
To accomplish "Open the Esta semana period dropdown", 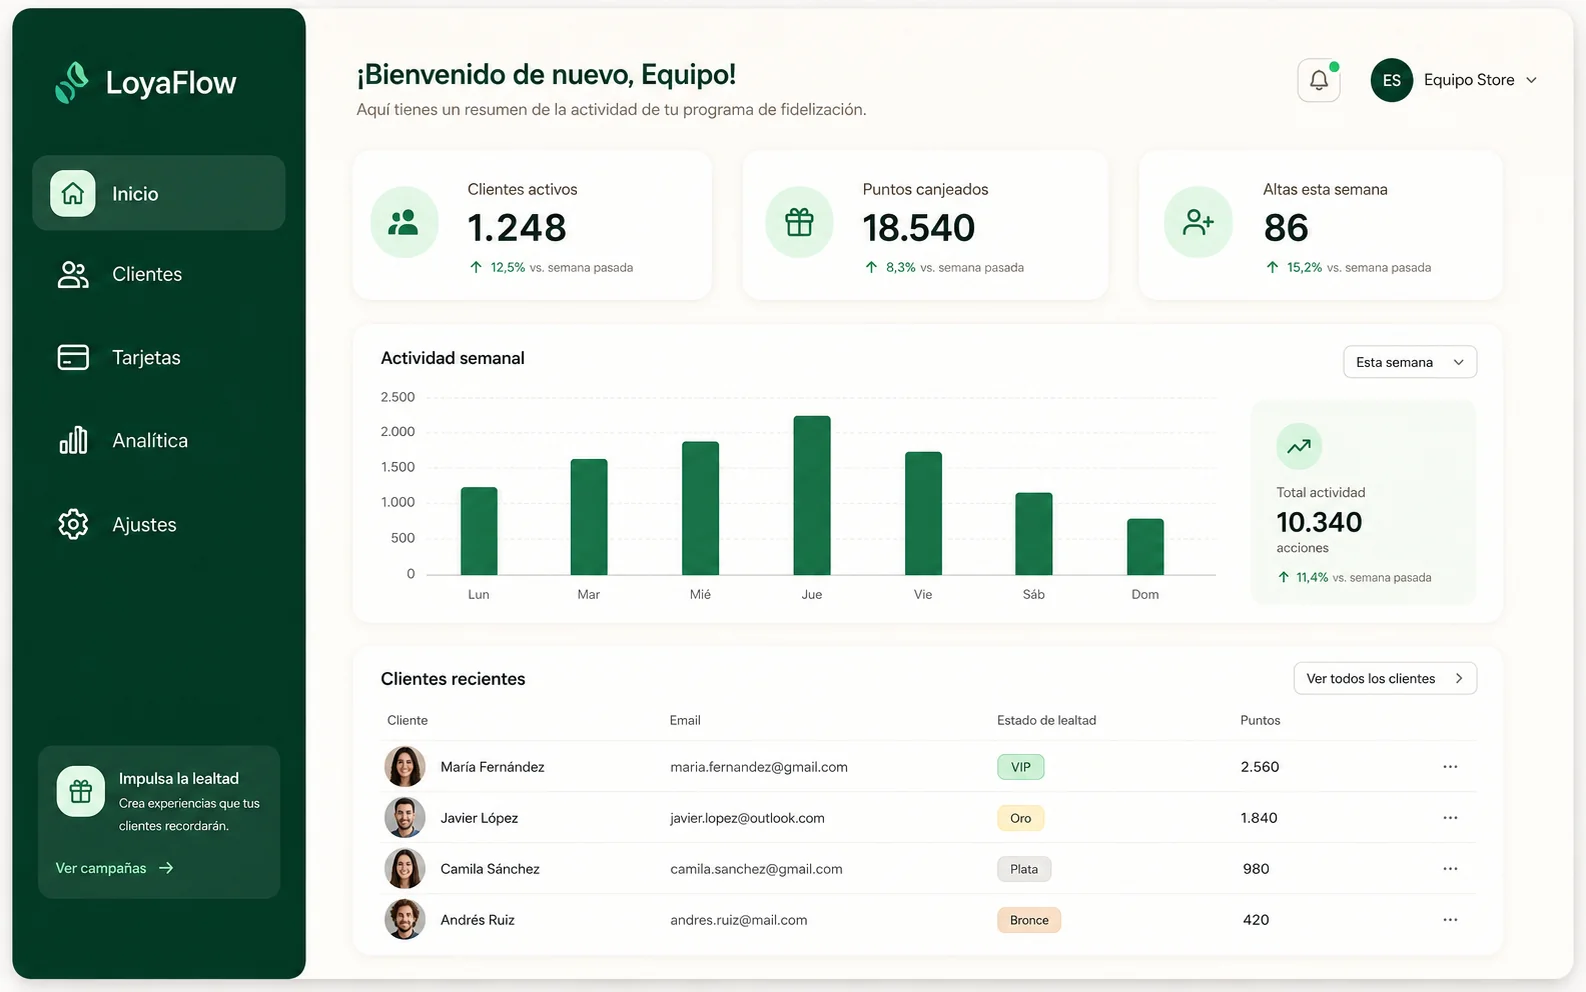I will 1410,362.
